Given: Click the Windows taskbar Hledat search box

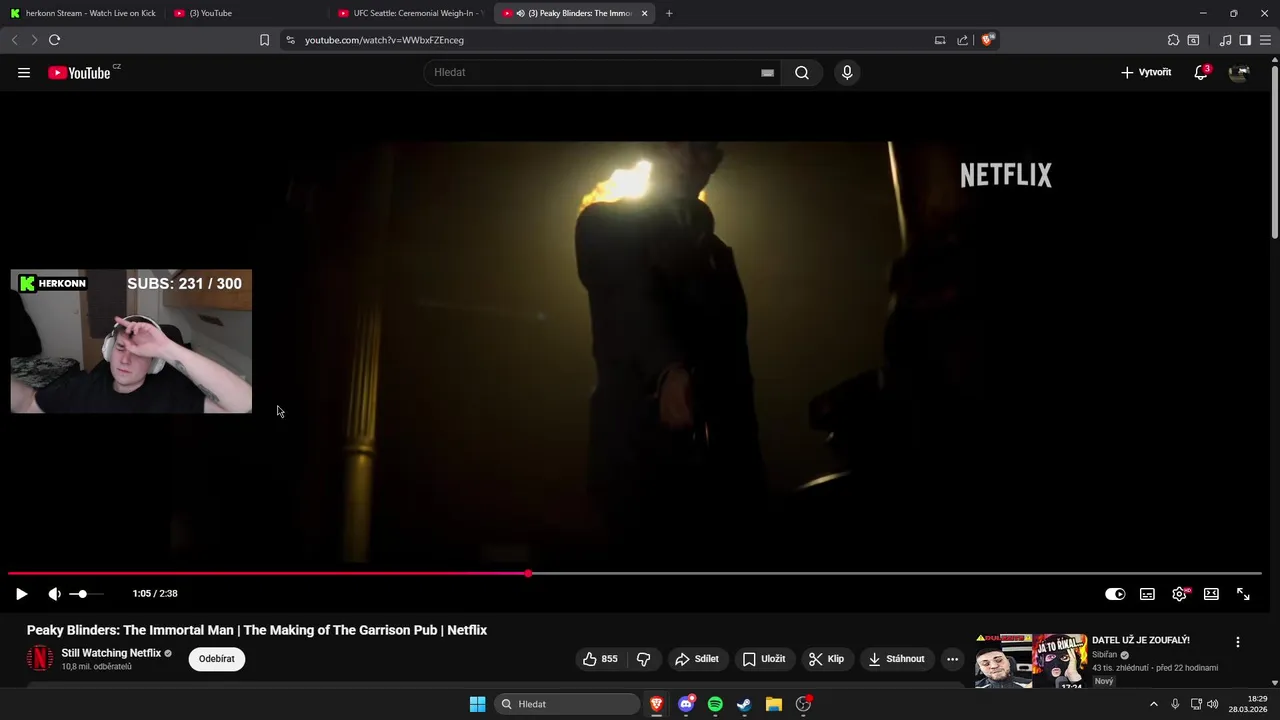Looking at the screenshot, I should coord(567,704).
